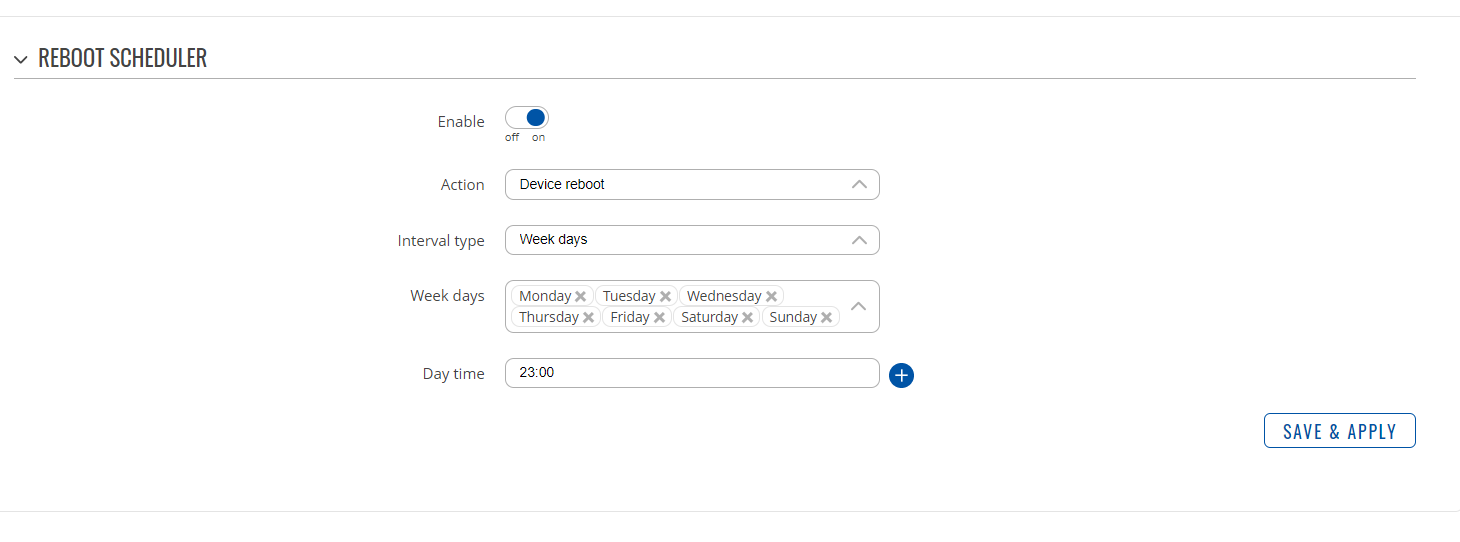
Task: Click the Day time field showing 23:00
Action: [692, 373]
